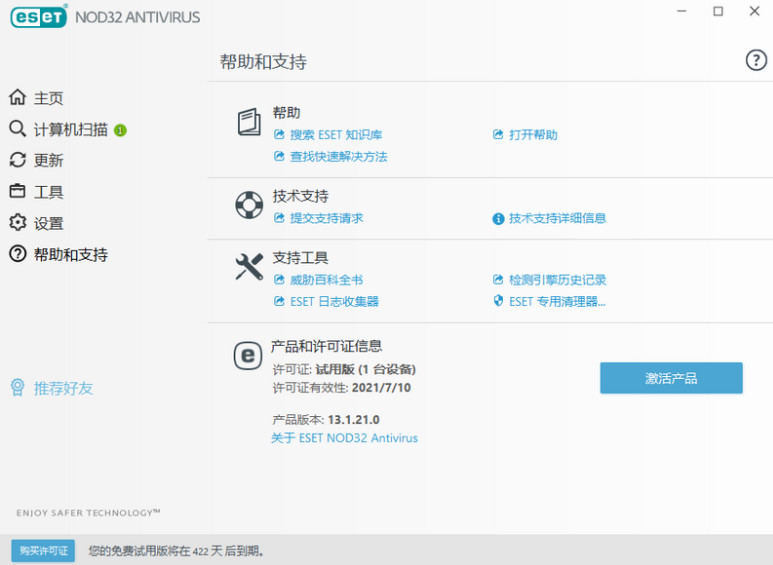Image resolution: width=773 pixels, height=565 pixels.
Task: Open the 威胁百科全书 link
Action: pyautogui.click(x=326, y=280)
